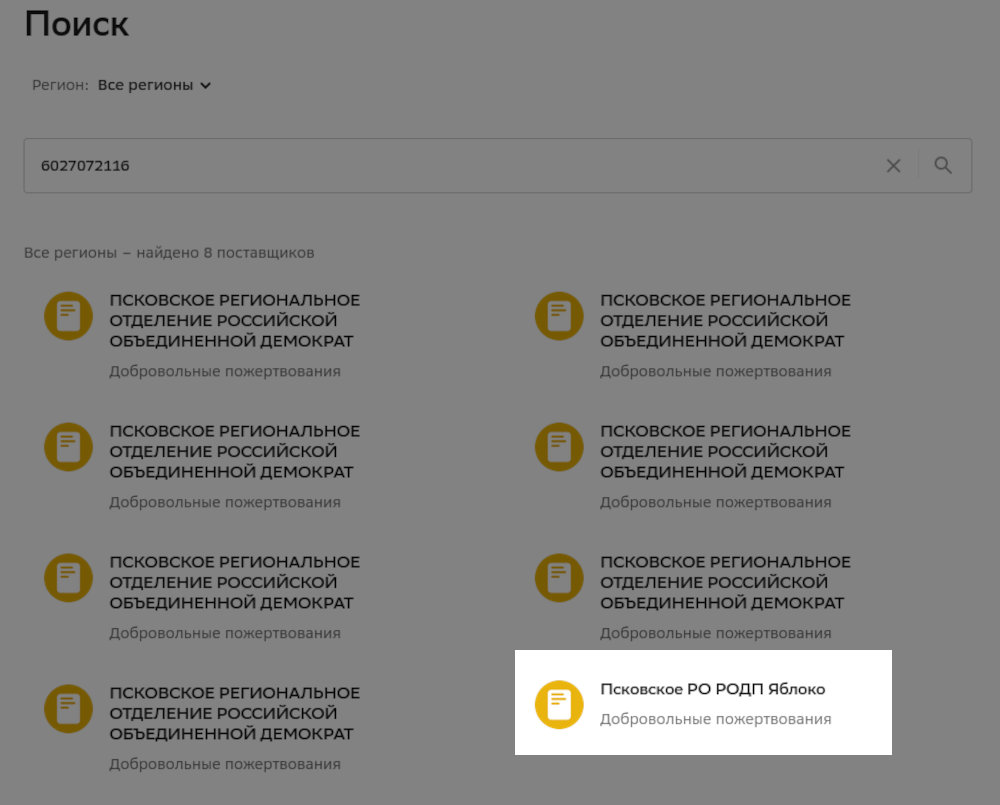
Task: Open the Псковское РО РОДП Яблоко document icon
Action: pos(559,704)
